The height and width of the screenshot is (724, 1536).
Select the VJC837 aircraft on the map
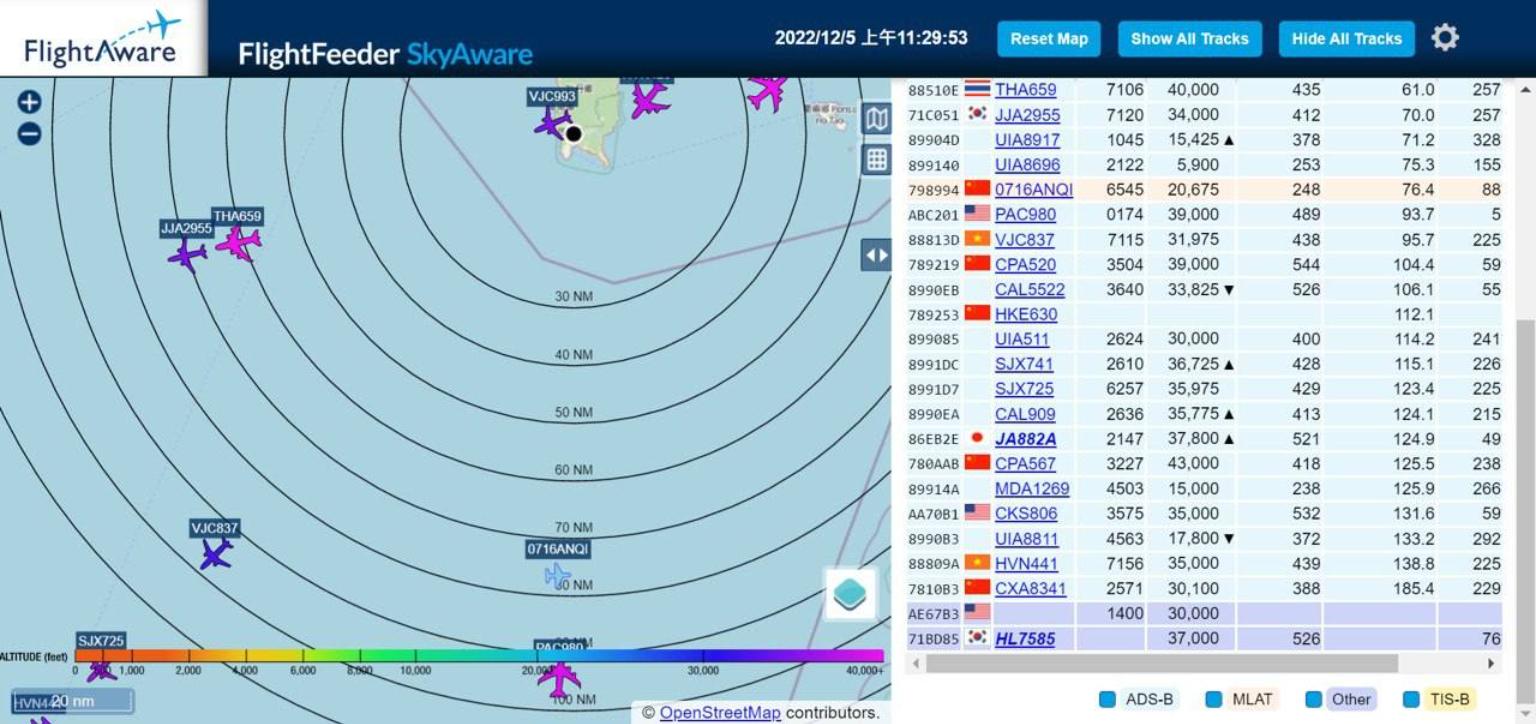click(x=215, y=553)
